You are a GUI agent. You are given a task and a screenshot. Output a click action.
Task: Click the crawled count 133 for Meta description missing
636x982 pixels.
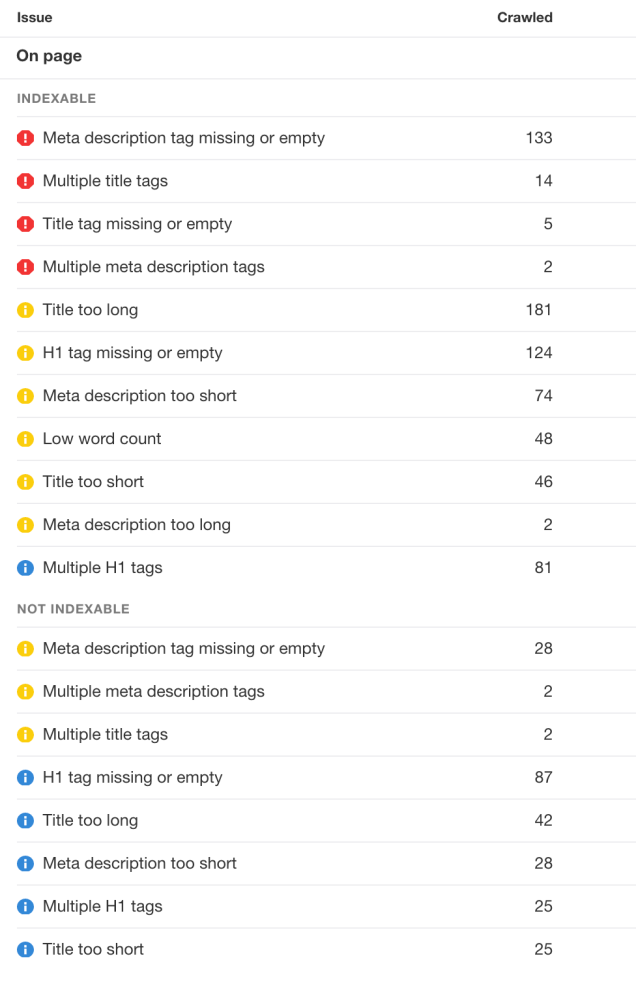(x=538, y=138)
